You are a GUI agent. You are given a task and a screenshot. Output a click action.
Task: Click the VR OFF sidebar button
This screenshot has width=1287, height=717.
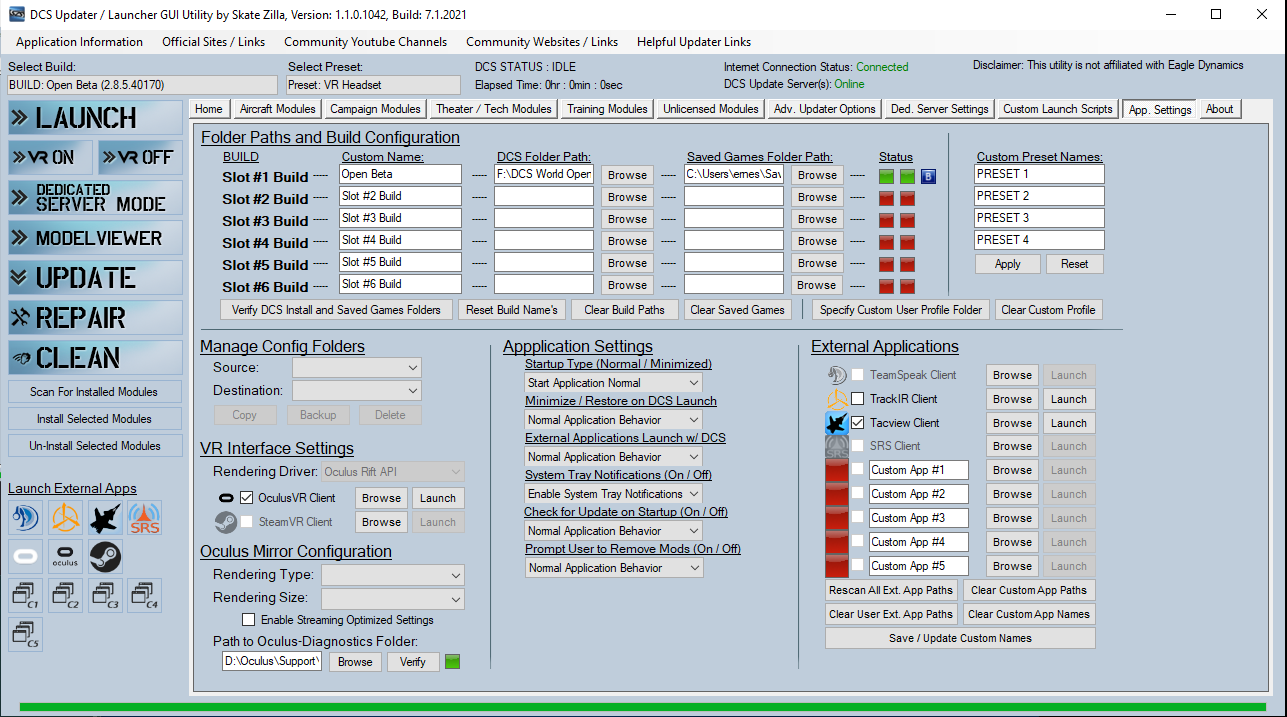tap(140, 157)
